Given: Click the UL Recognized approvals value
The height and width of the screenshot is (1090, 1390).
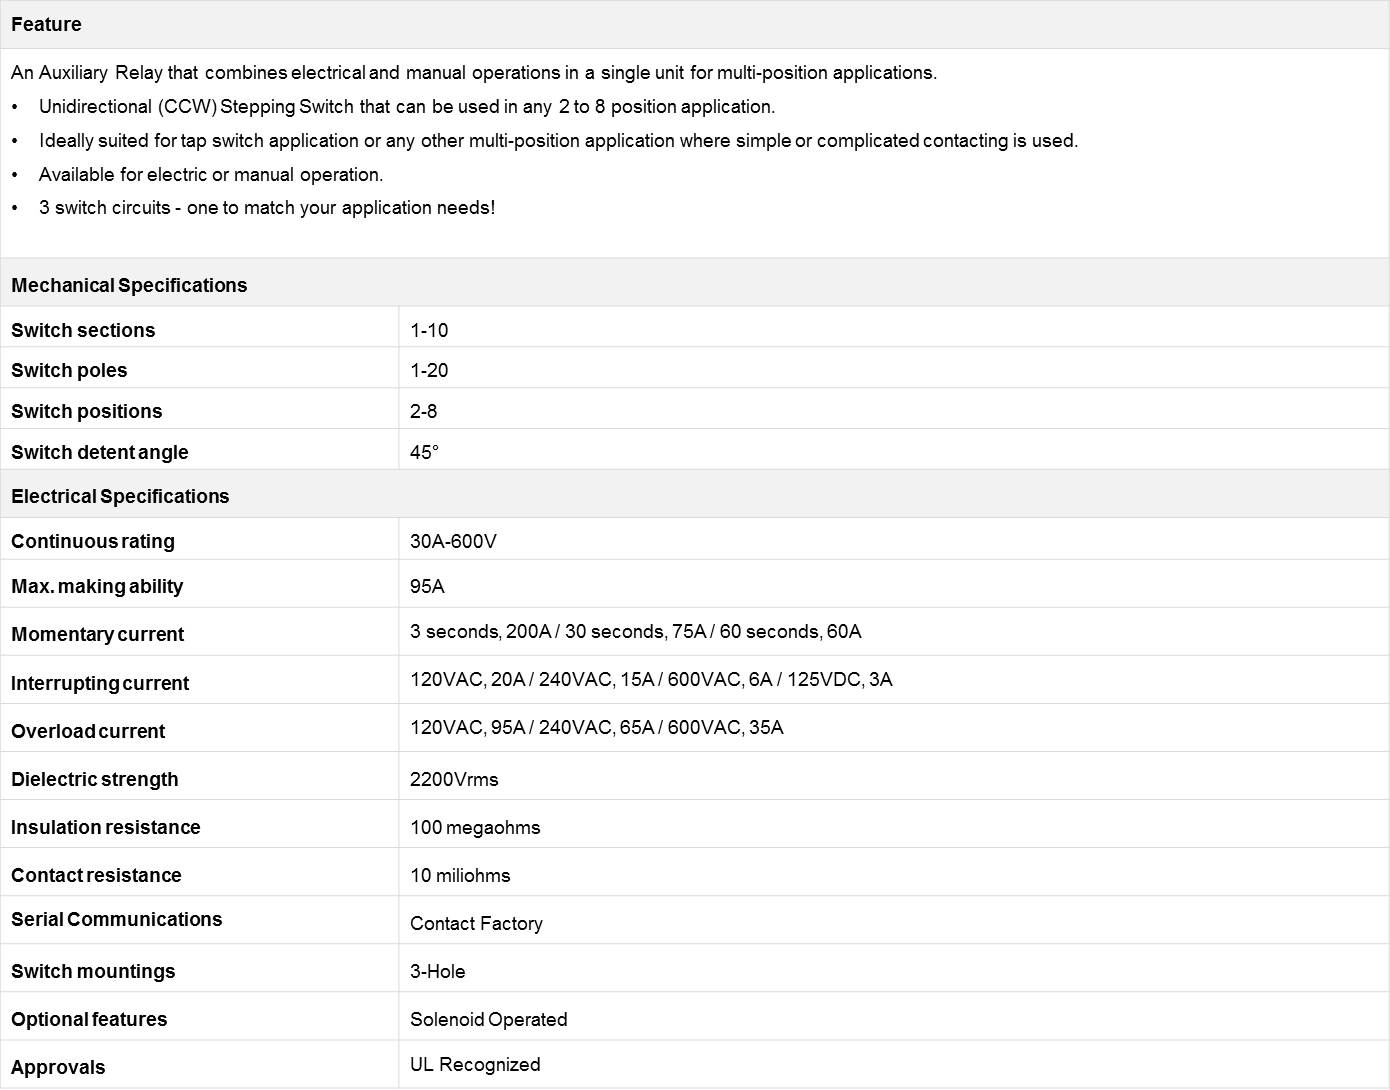Looking at the screenshot, I should point(475,1064).
